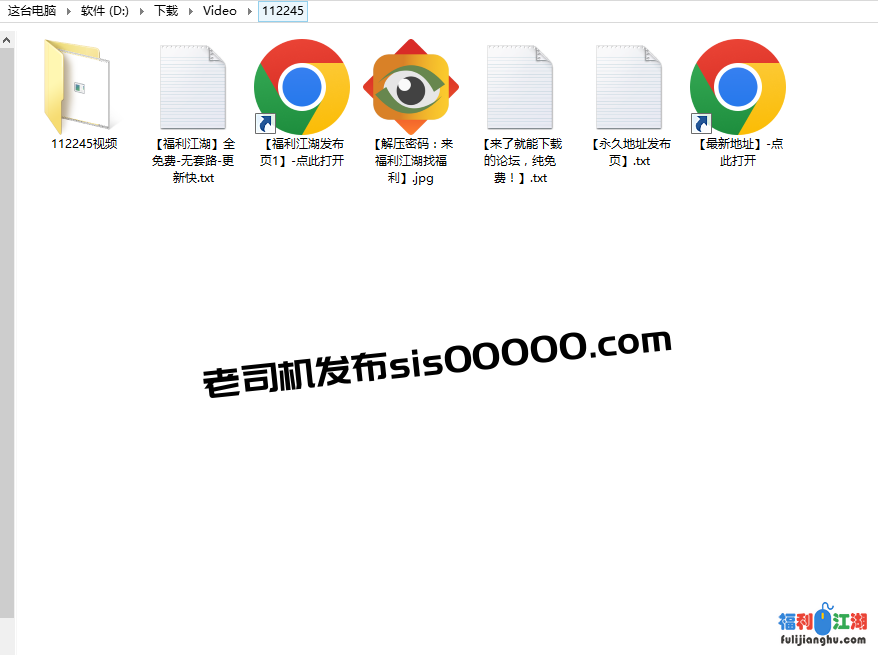Select the 【最新地址】-点此打开 Chrome shortcut icon
The width and height of the screenshot is (878, 655).
point(738,87)
